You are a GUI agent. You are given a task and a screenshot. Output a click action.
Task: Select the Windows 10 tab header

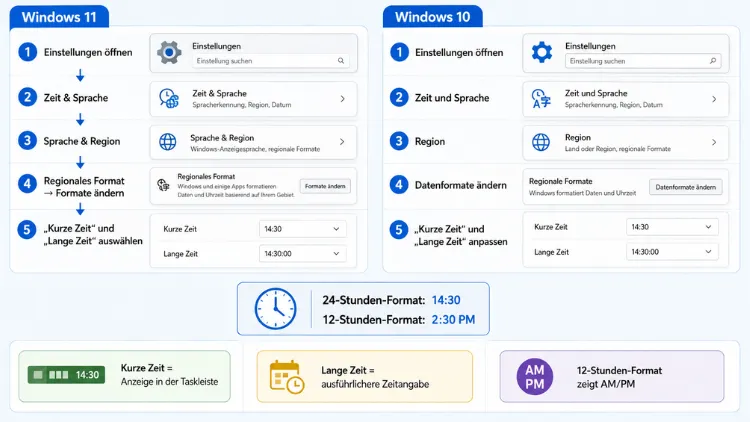432,17
